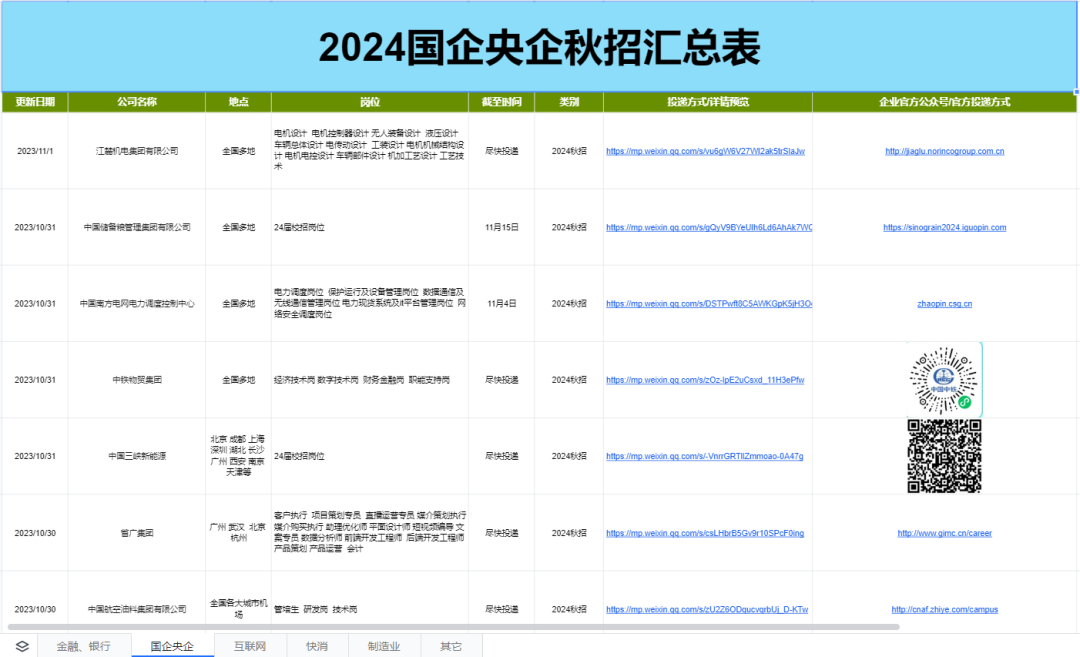Select 尽快投递 cell in 江麓机电 row

coord(501,151)
